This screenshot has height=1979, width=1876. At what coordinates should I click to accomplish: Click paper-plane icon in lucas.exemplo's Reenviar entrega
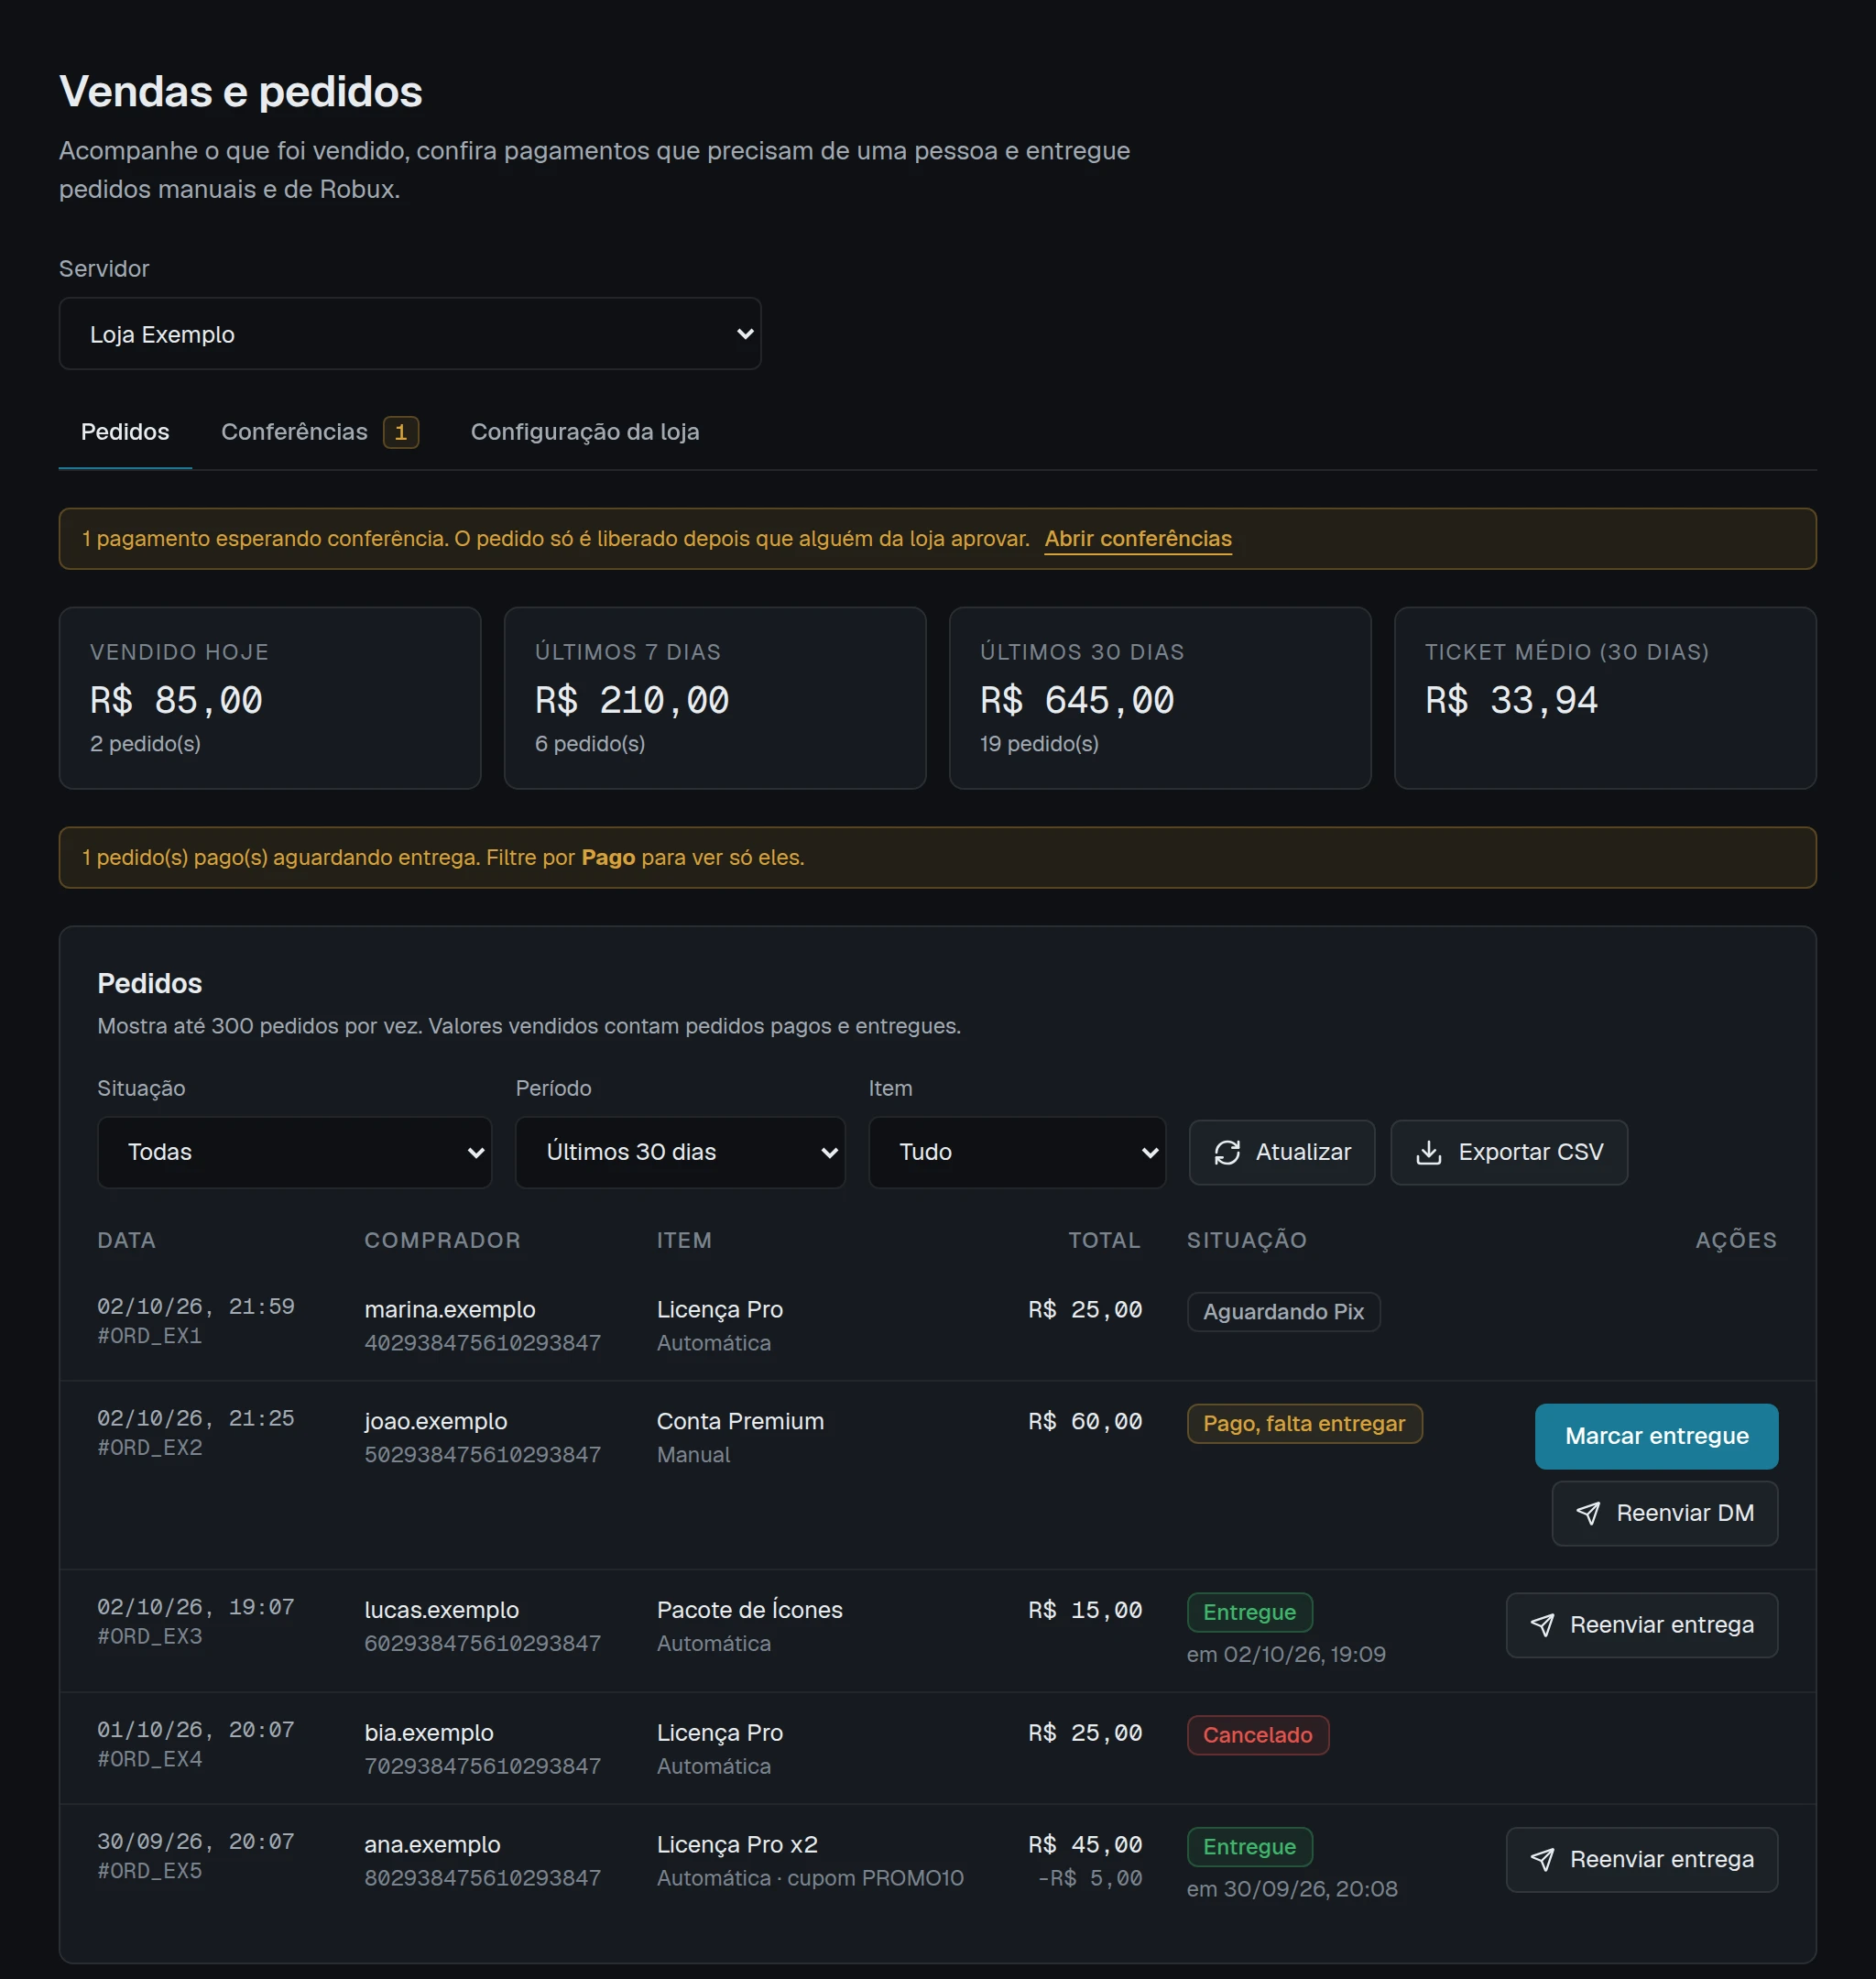point(1542,1625)
